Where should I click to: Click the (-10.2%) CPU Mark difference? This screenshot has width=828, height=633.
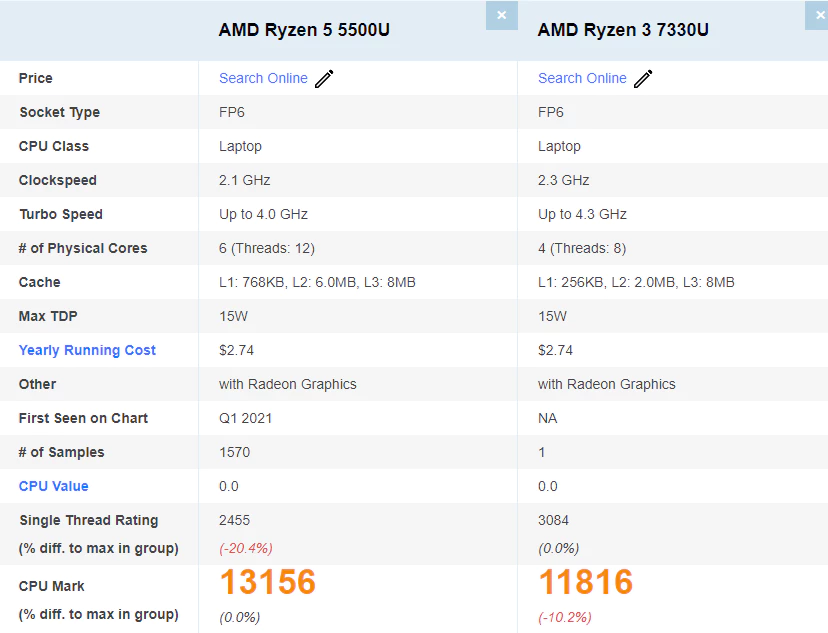564,617
